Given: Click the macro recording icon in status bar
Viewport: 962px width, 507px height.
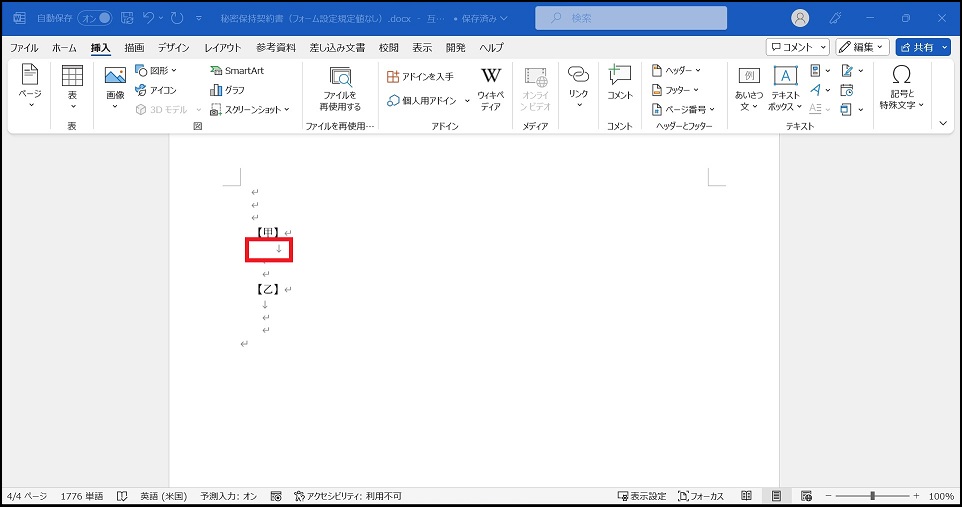Looking at the screenshot, I should click(276, 496).
